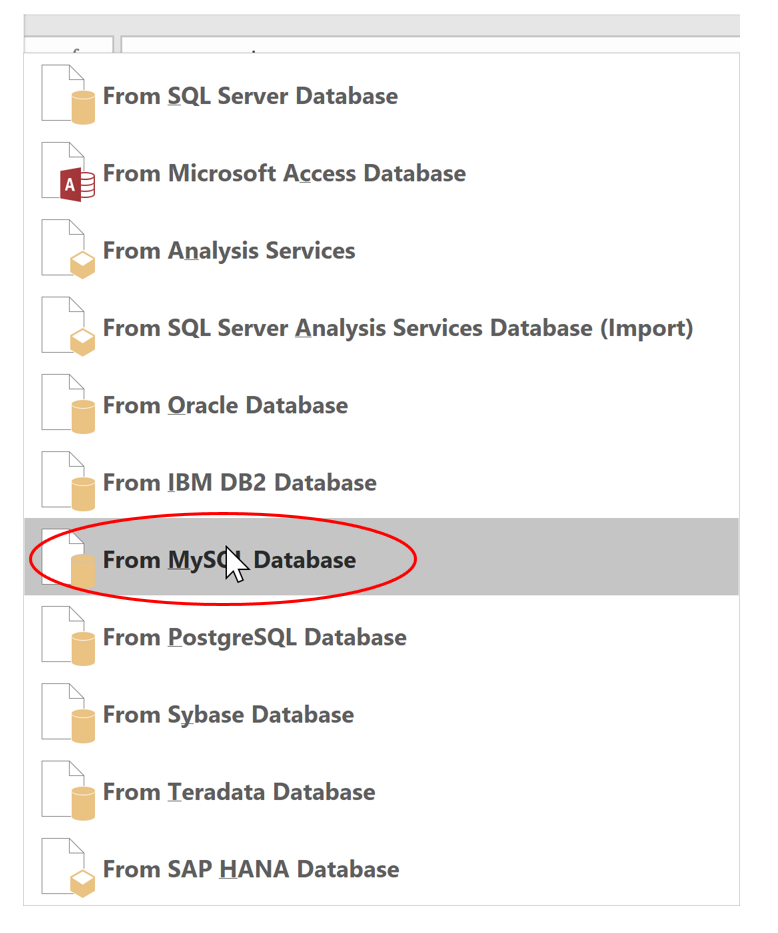
Task: Choose From Analysis Services
Action: click(229, 250)
